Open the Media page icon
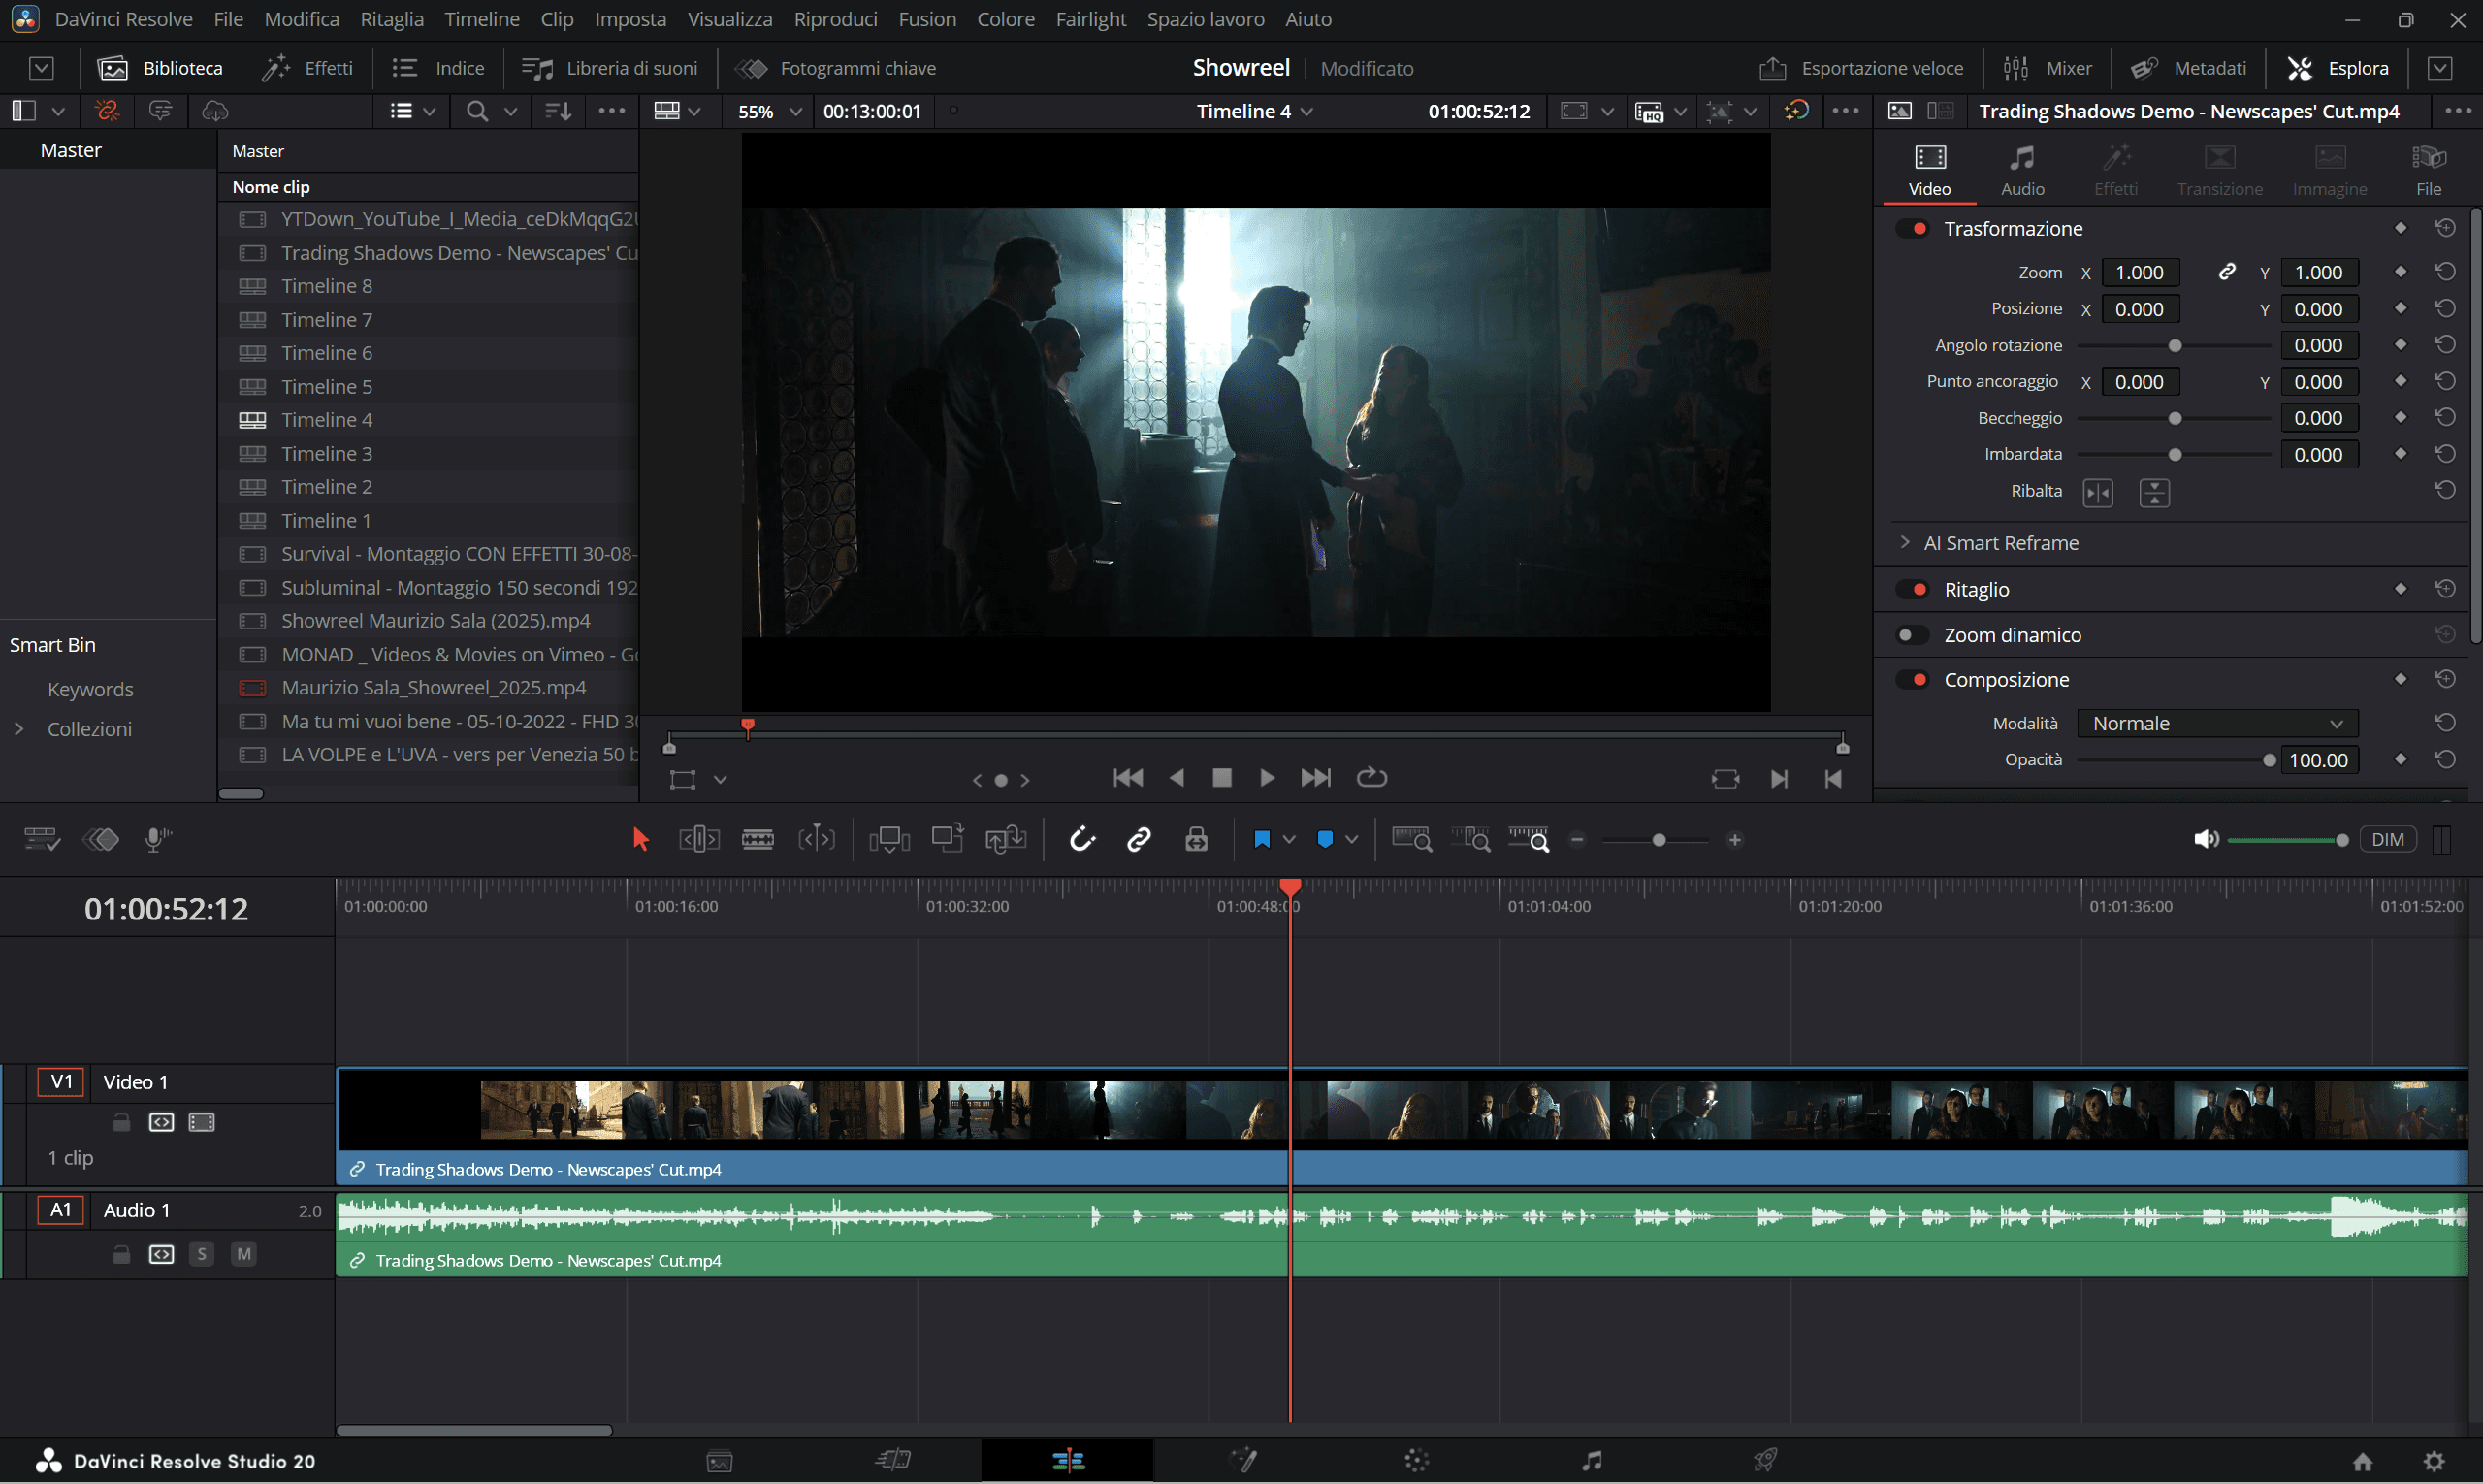2483x1484 pixels. coord(720,1462)
